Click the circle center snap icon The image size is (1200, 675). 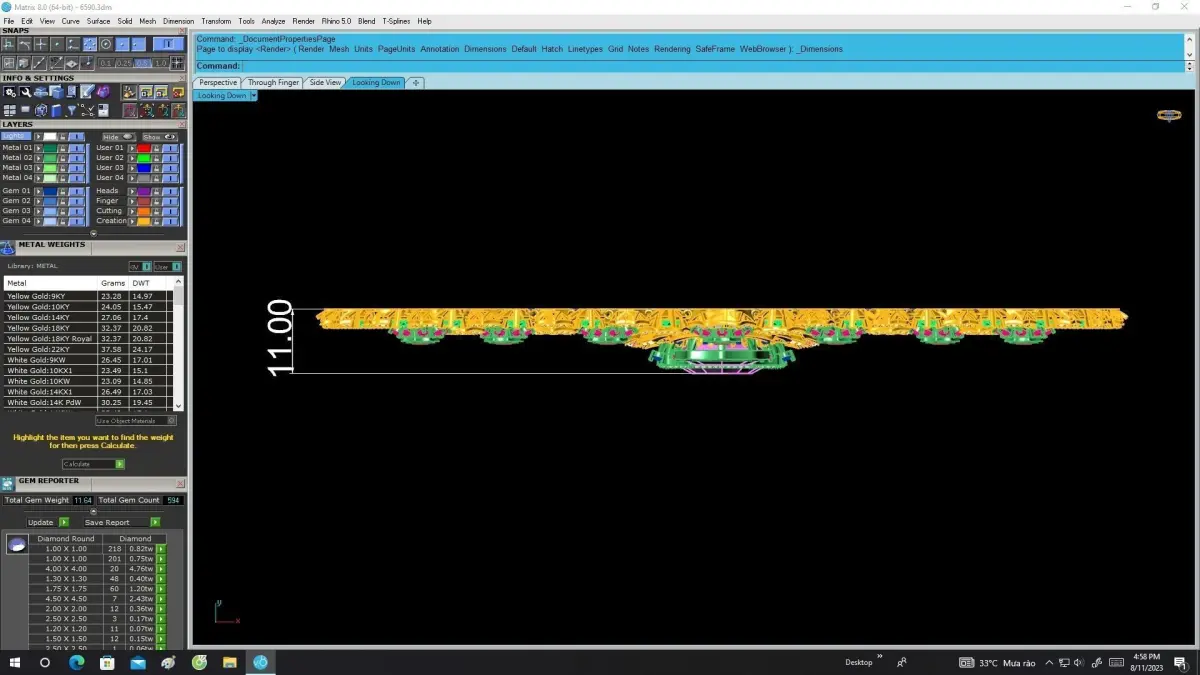[x=106, y=44]
